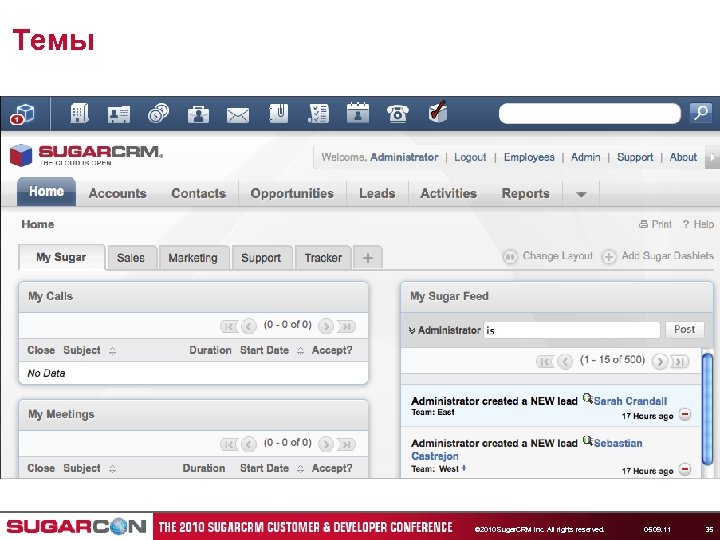This screenshot has height=540, width=720.
Task: Click the magnifier search button
Action: (x=701, y=112)
